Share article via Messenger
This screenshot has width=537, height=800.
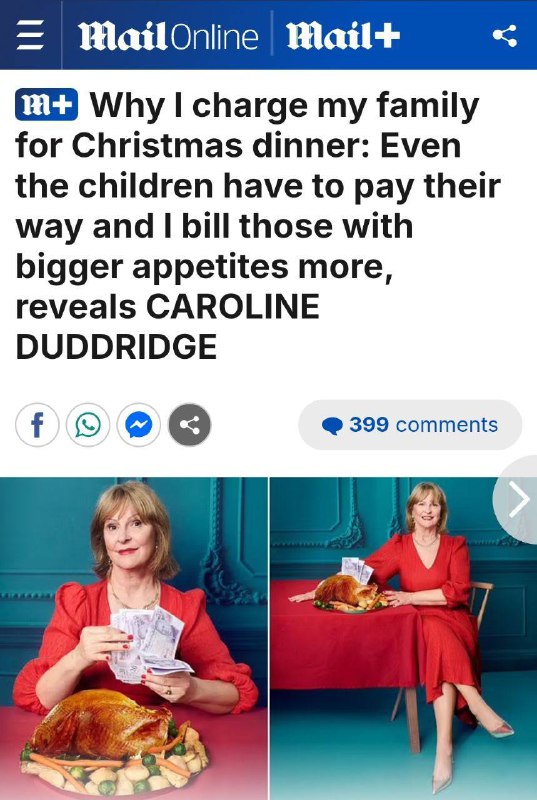pos(139,425)
